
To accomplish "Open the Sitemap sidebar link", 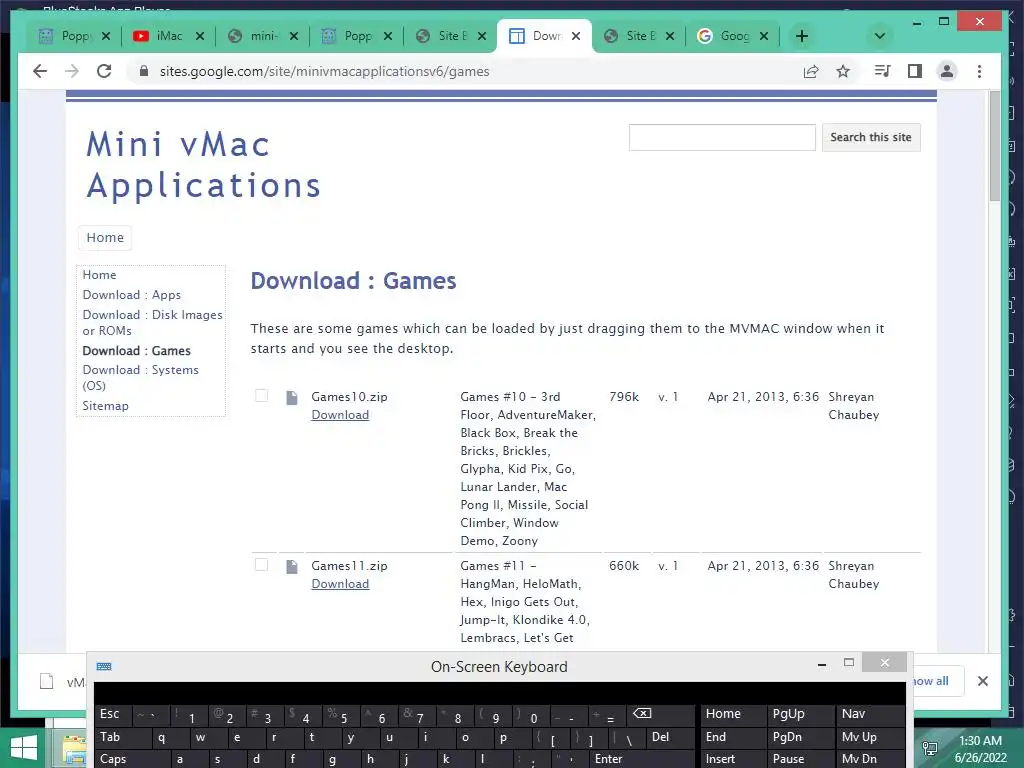I will point(105,406).
